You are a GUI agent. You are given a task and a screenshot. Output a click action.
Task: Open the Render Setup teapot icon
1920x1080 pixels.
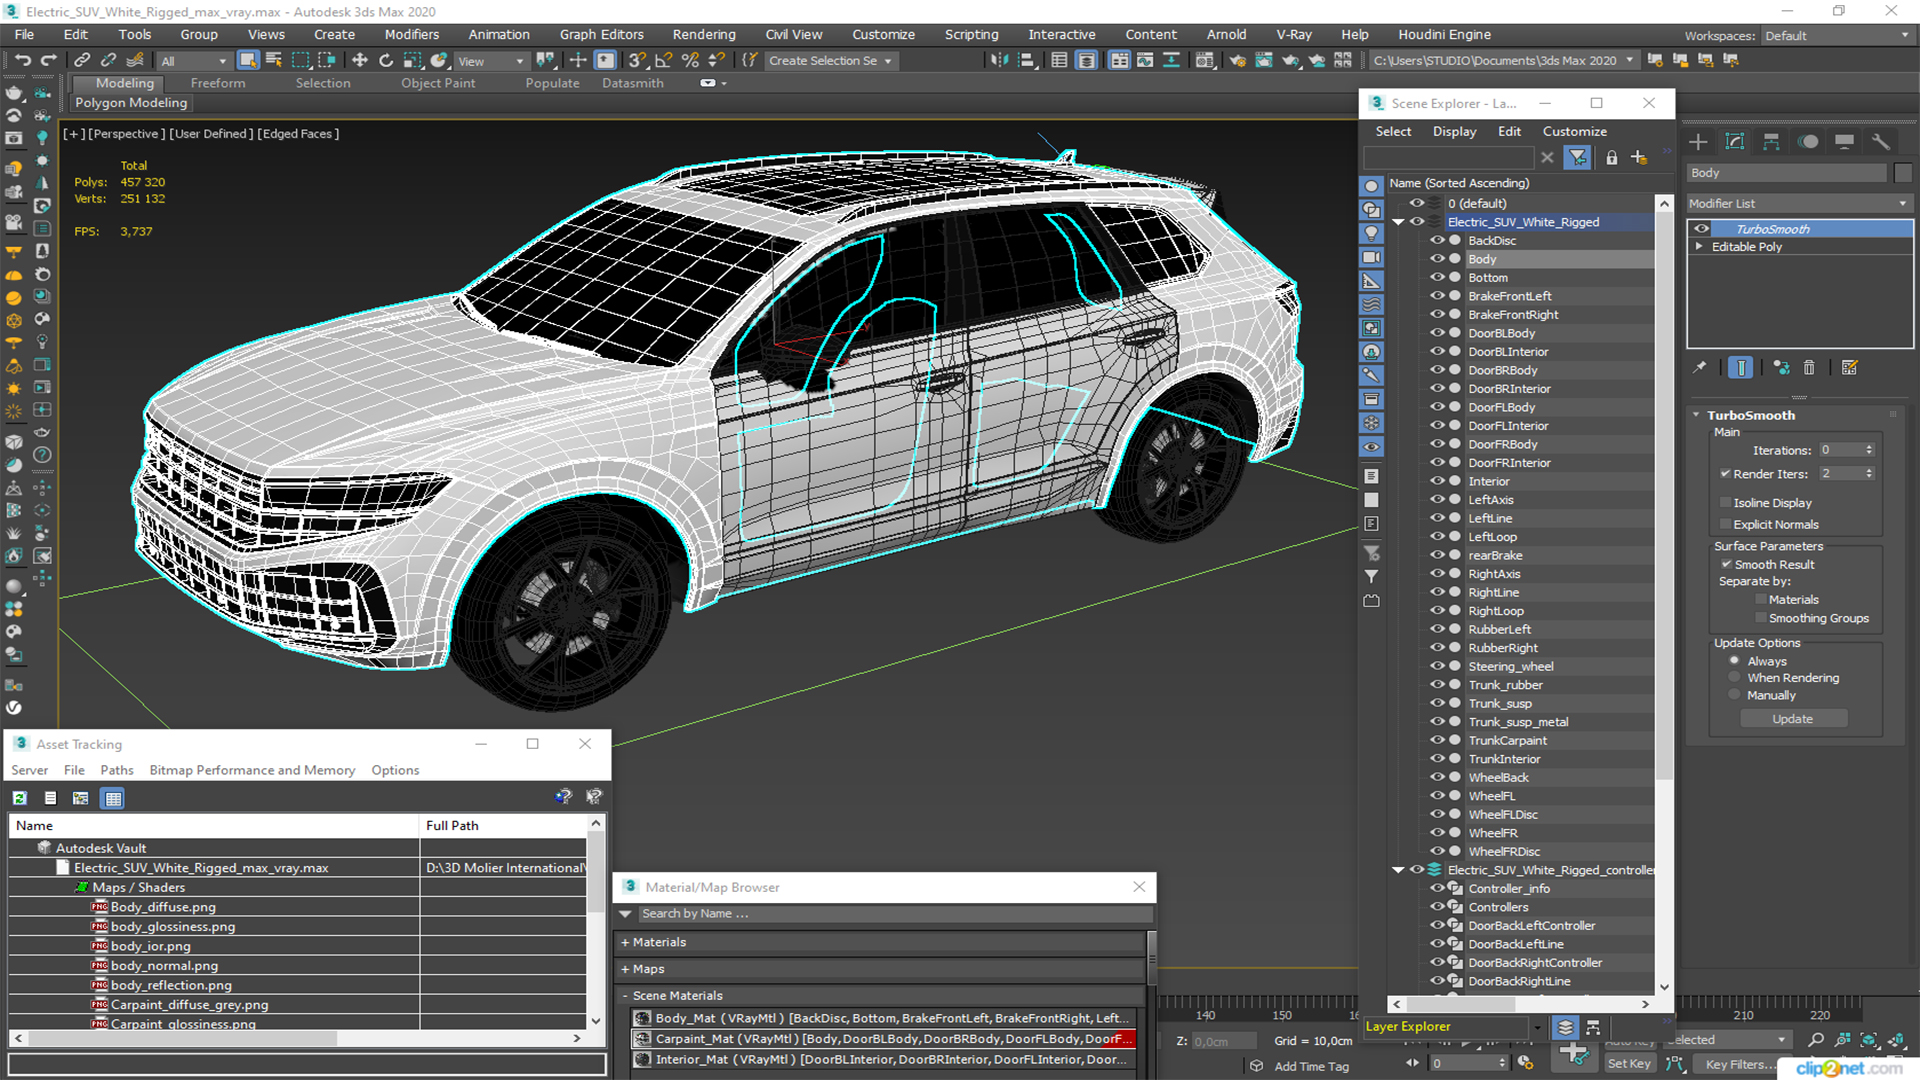pyautogui.click(x=1238, y=61)
